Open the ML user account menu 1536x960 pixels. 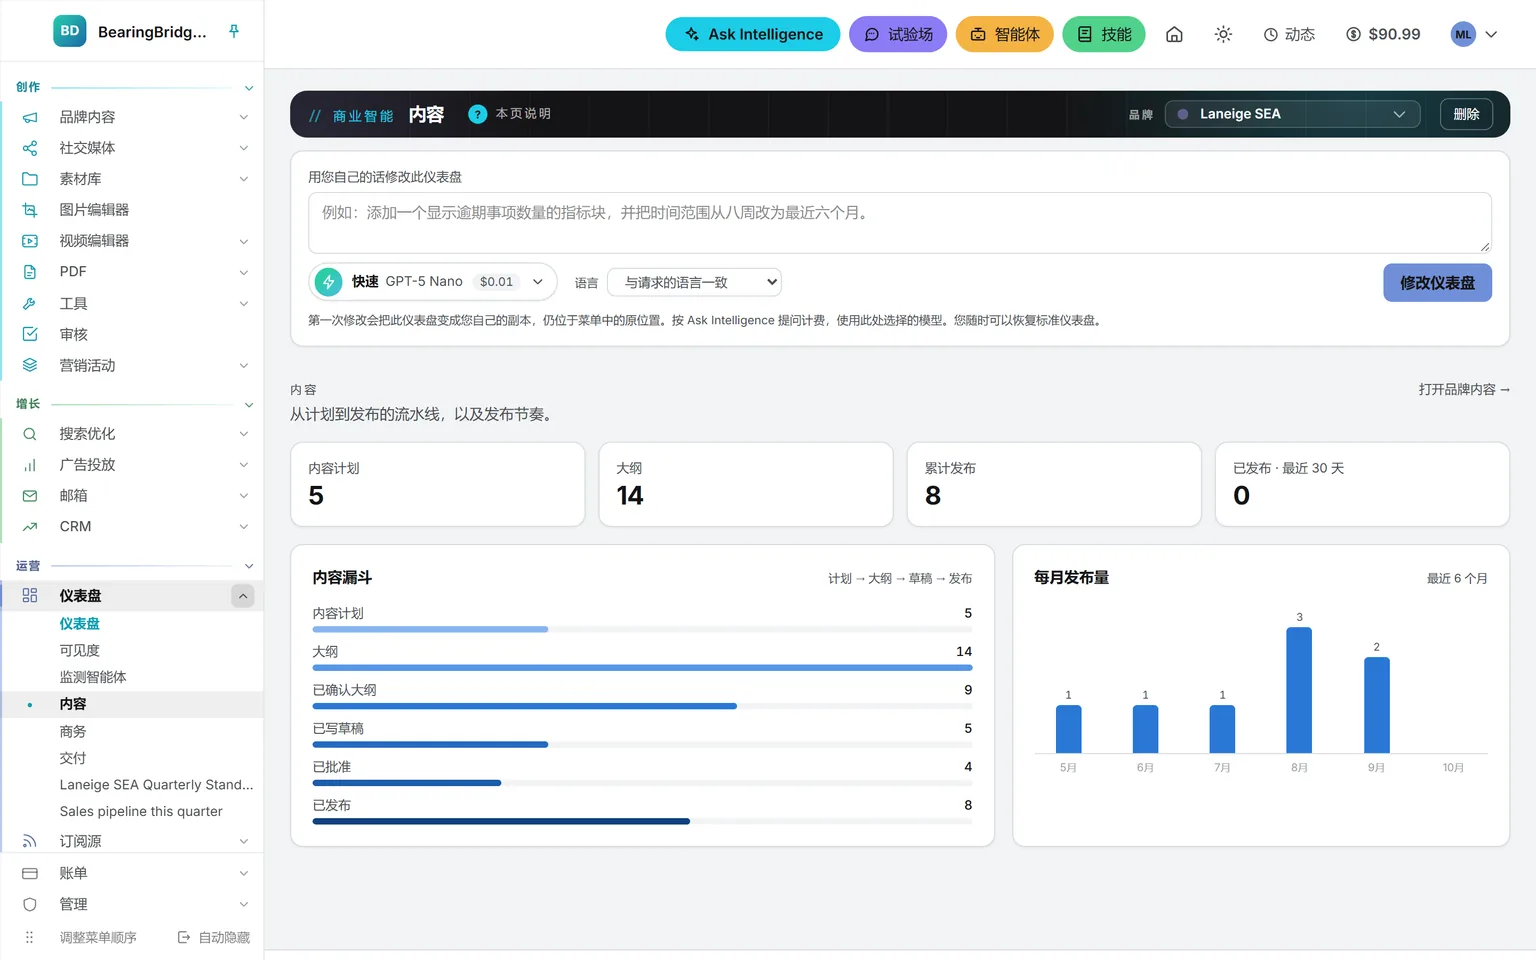point(1474,34)
